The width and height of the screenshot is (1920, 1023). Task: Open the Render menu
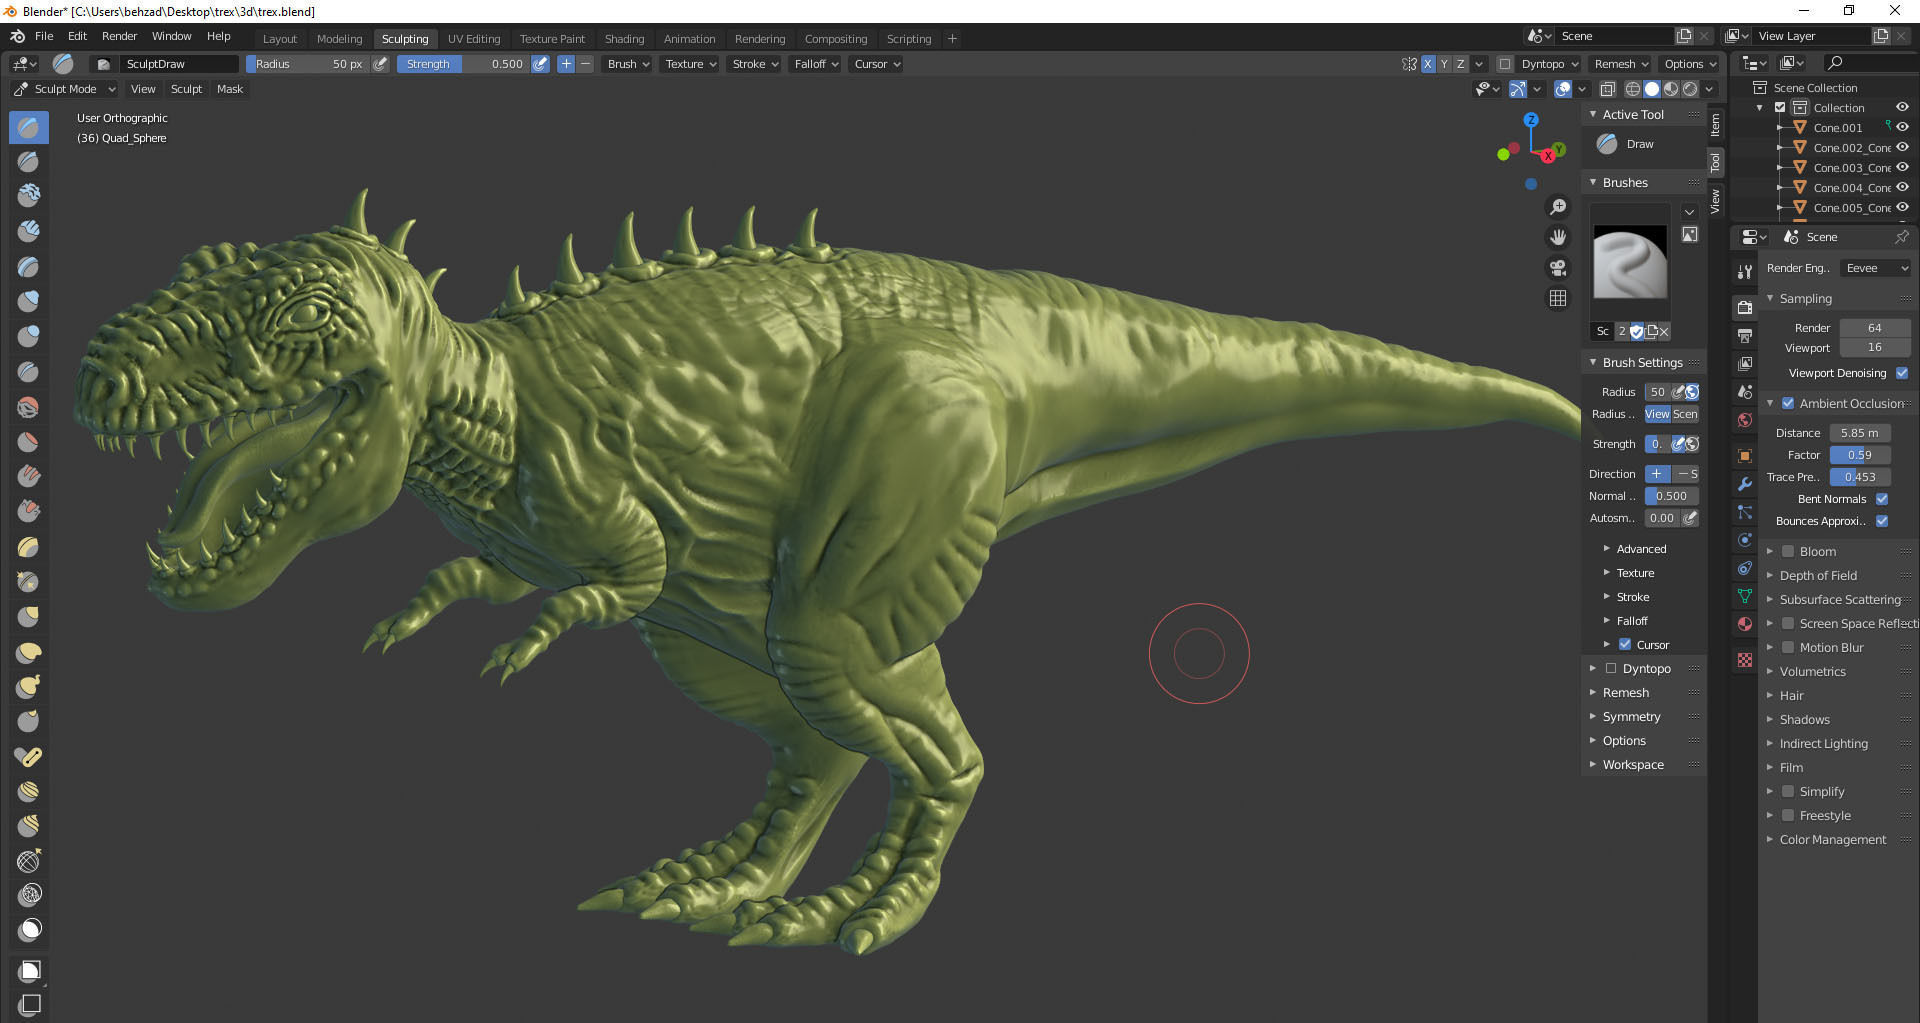(x=119, y=36)
